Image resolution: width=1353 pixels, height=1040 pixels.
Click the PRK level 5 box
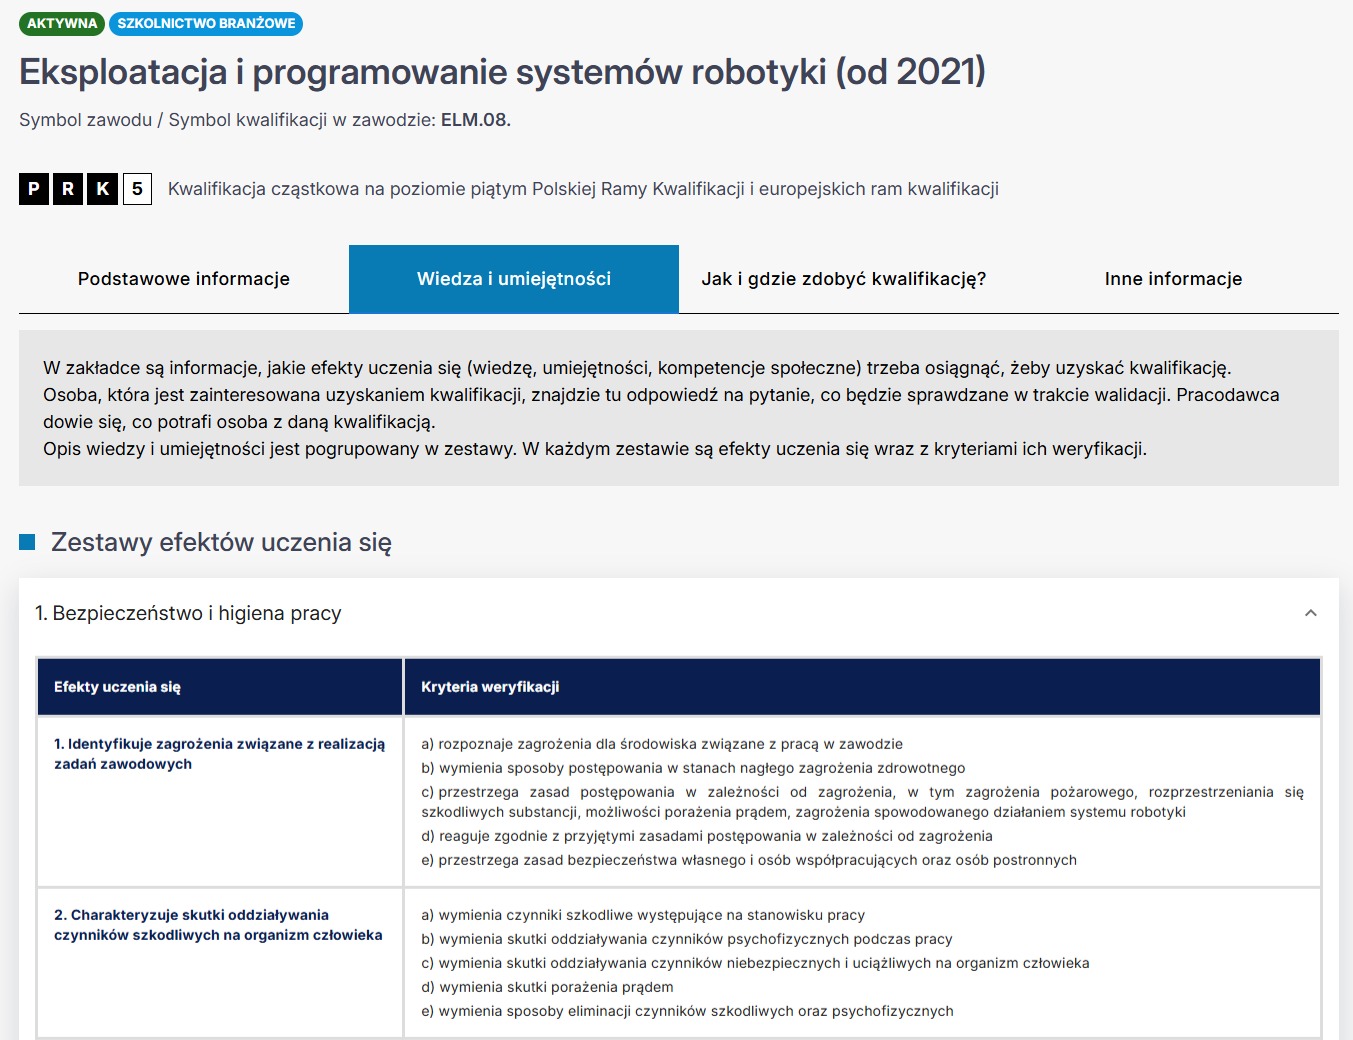pyautogui.click(x=137, y=189)
